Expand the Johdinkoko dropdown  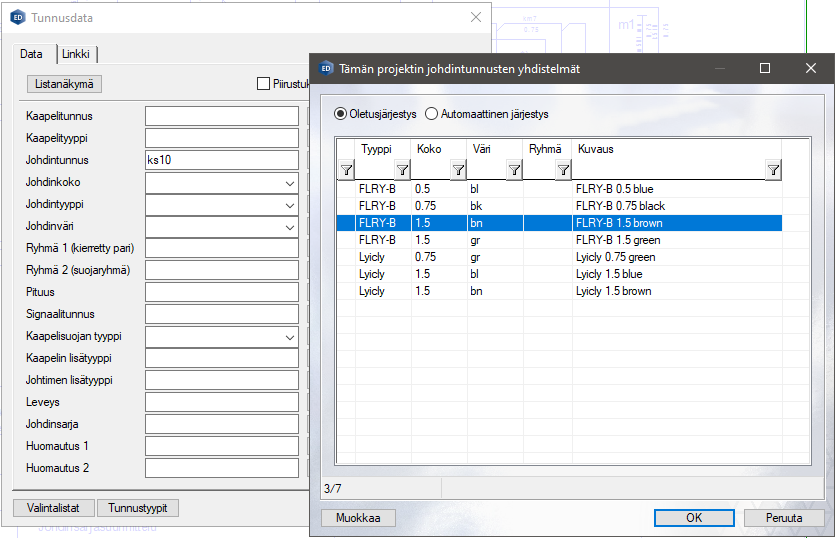(x=289, y=183)
